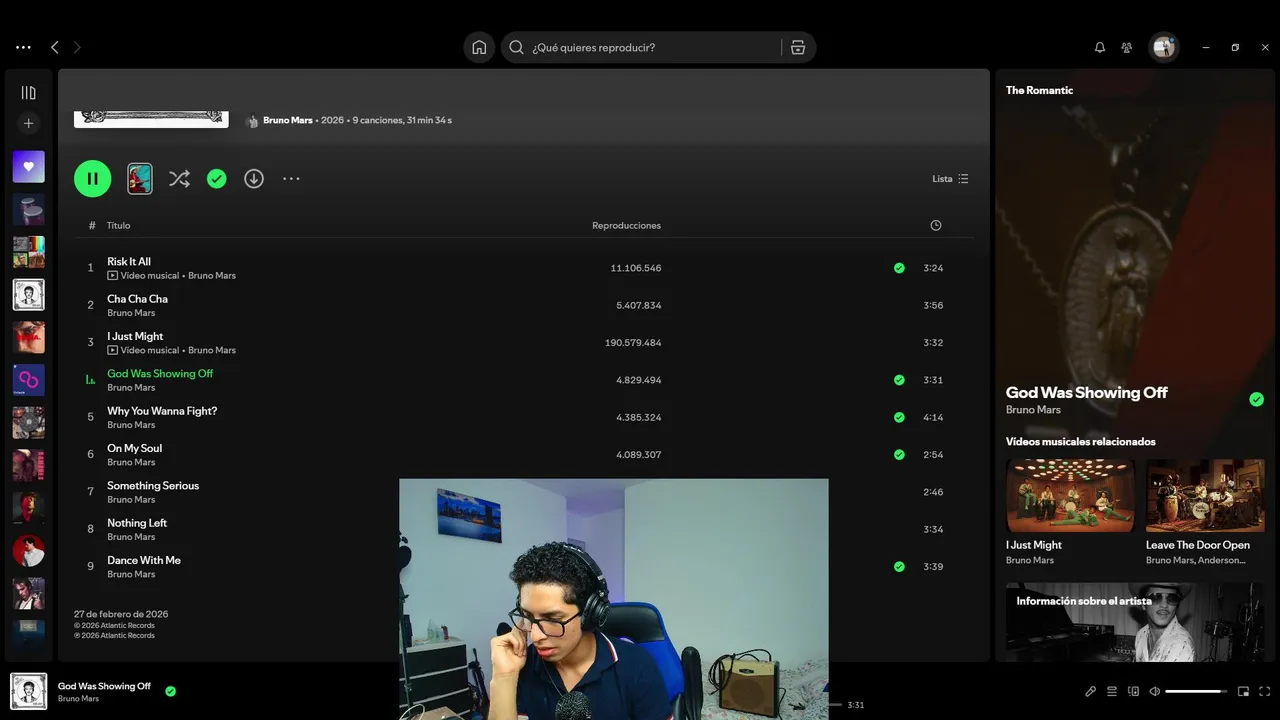
Task: Go to the Home page
Action: point(479,47)
